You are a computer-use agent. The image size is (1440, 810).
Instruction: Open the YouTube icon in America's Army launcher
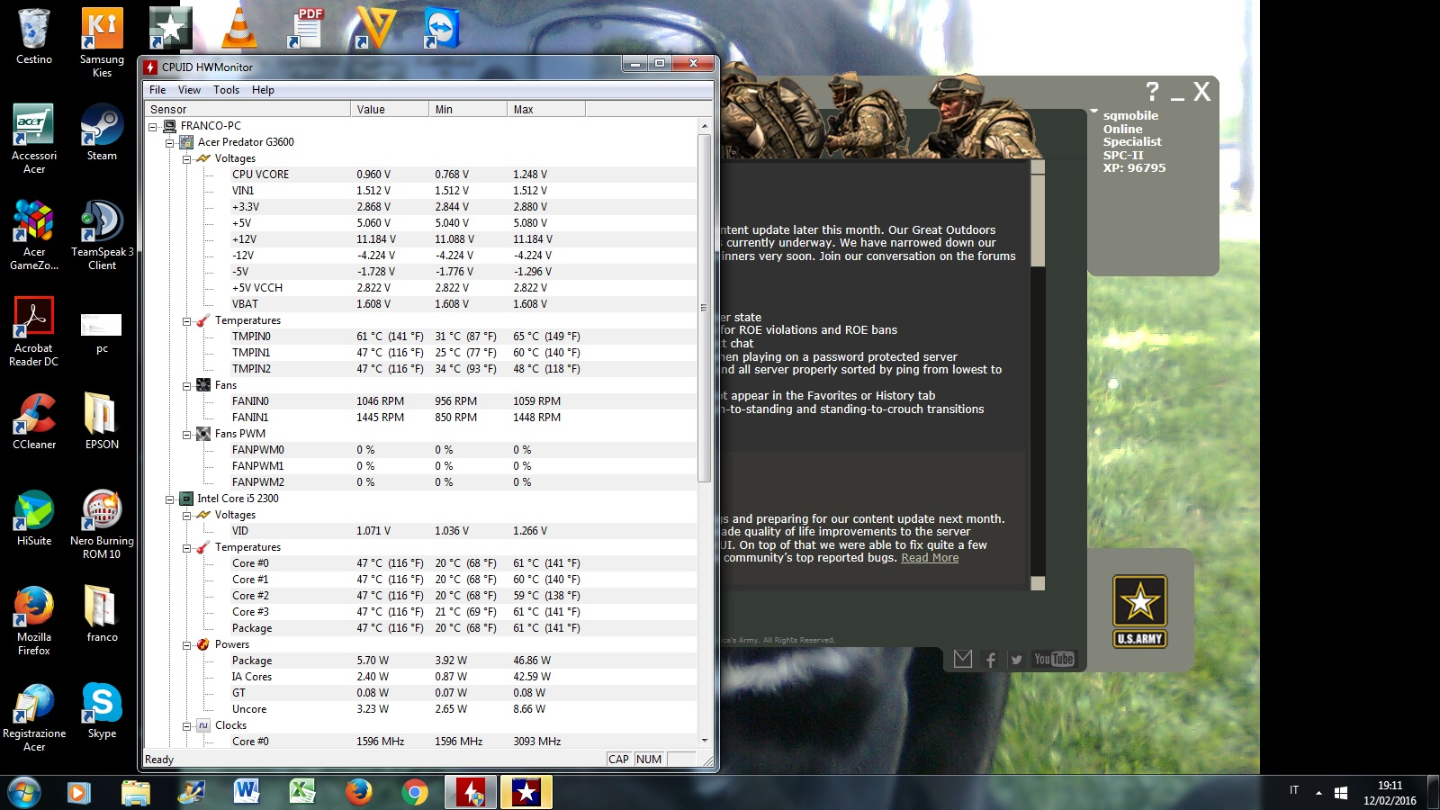[x=1054, y=659]
